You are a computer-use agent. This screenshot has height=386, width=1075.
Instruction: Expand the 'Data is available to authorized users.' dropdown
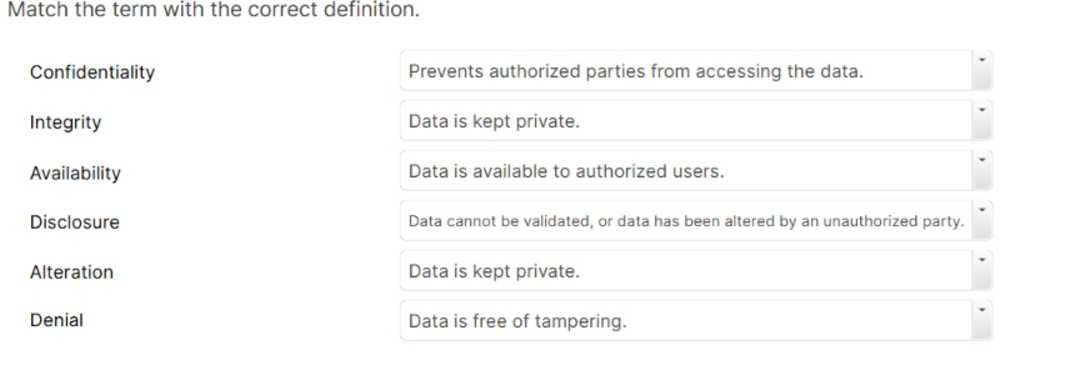click(x=696, y=170)
